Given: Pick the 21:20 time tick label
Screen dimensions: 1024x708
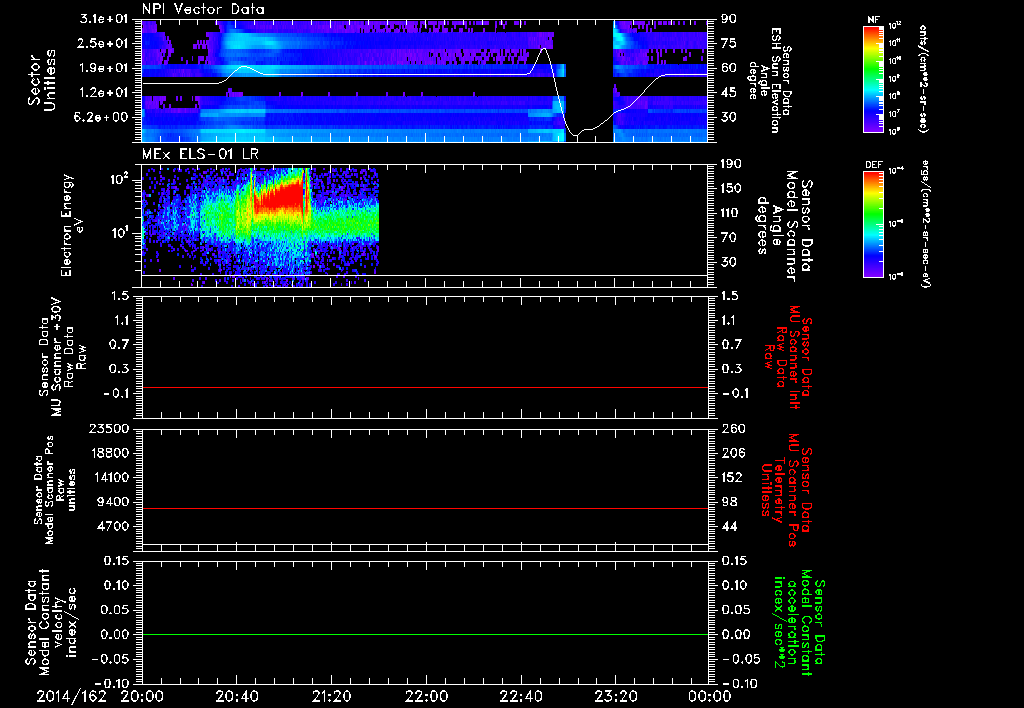Looking at the screenshot, I should click(x=331, y=696).
